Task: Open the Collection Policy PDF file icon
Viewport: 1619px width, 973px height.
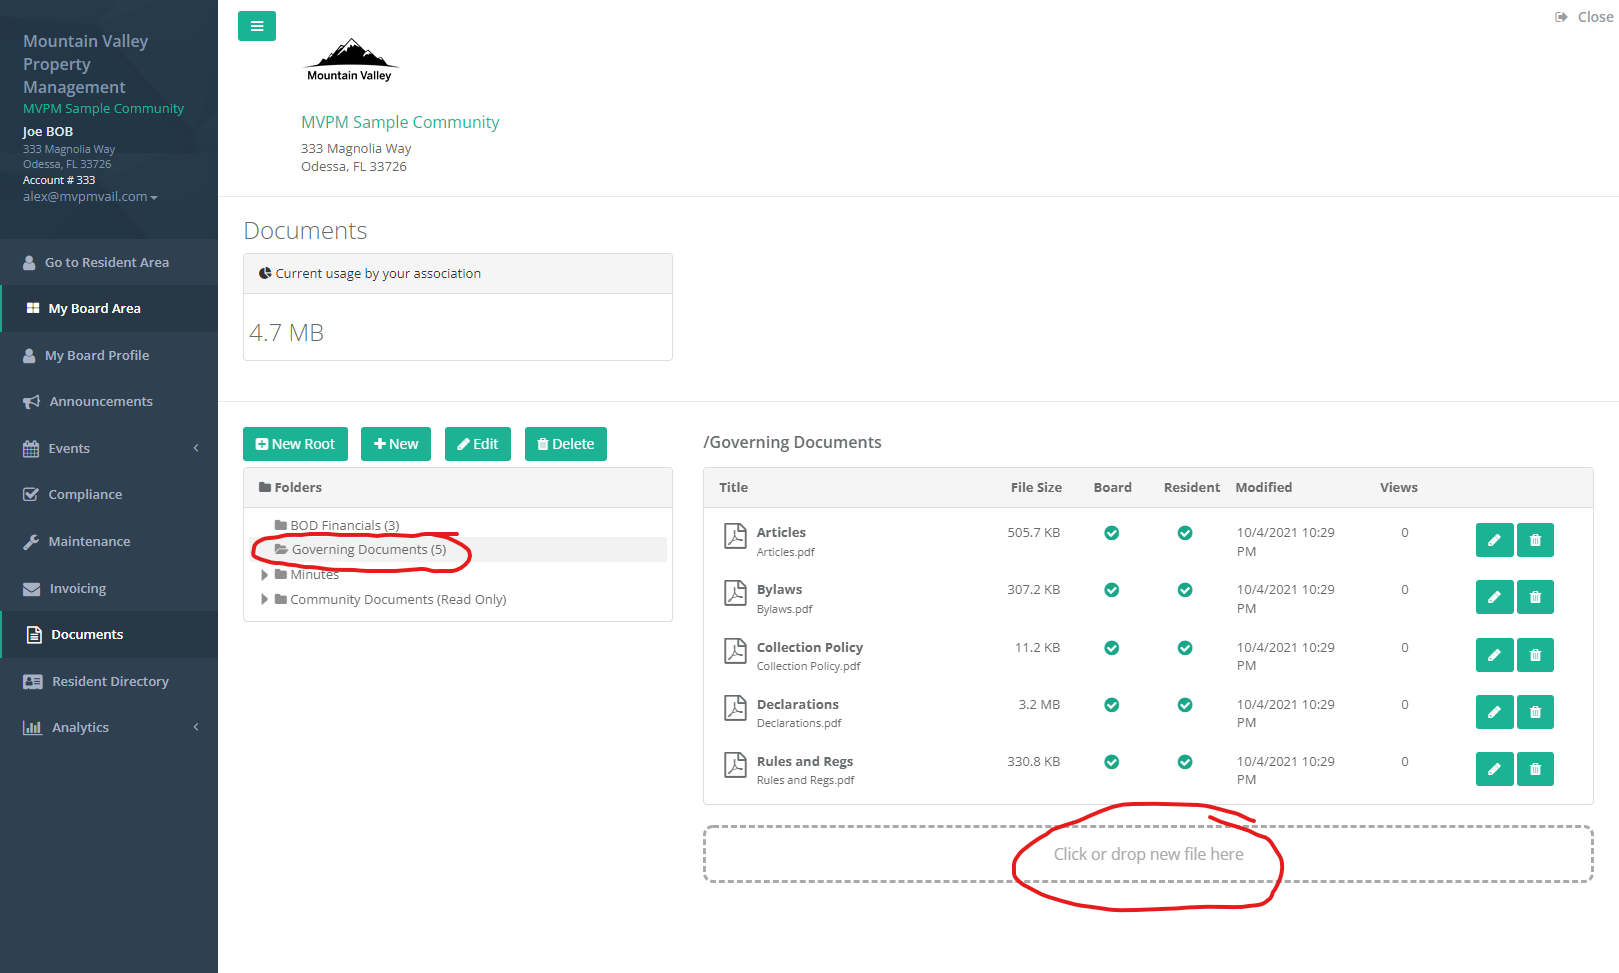Action: pyautogui.click(x=735, y=651)
